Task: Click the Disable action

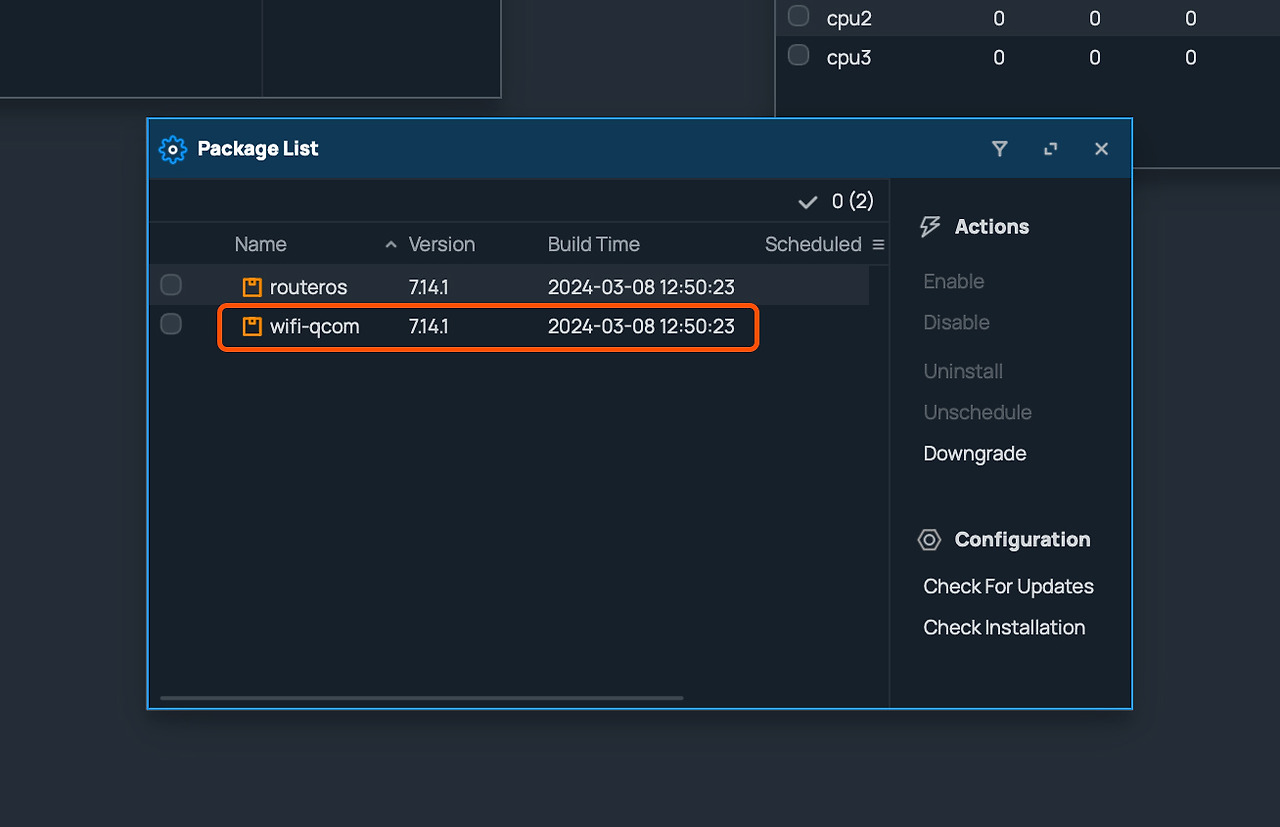Action: tap(957, 323)
